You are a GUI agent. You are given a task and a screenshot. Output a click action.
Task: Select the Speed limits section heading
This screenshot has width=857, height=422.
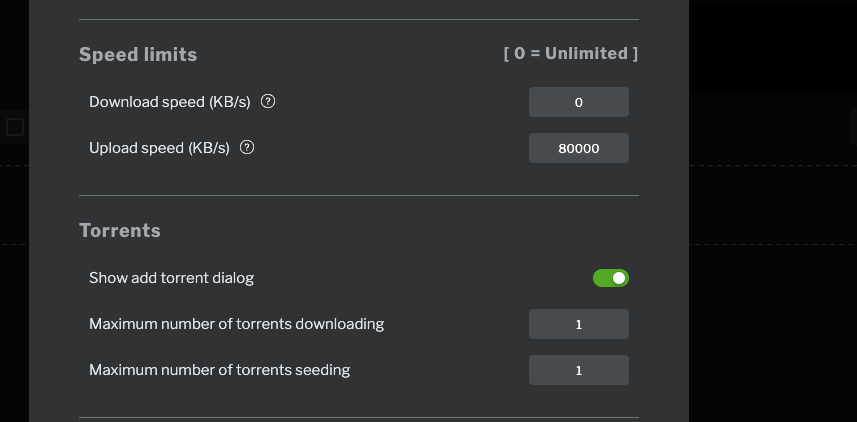click(x=138, y=55)
